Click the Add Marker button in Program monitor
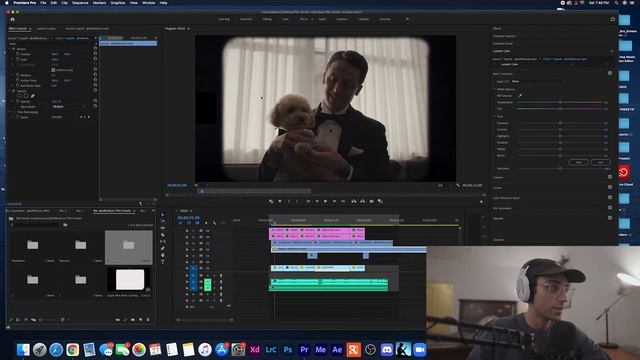Viewport: 640px width, 360px height. coord(280,201)
